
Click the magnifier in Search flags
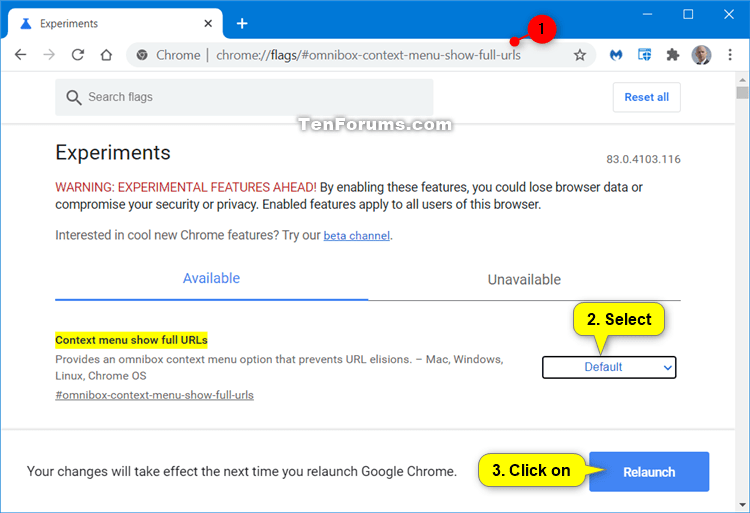[x=74, y=98]
